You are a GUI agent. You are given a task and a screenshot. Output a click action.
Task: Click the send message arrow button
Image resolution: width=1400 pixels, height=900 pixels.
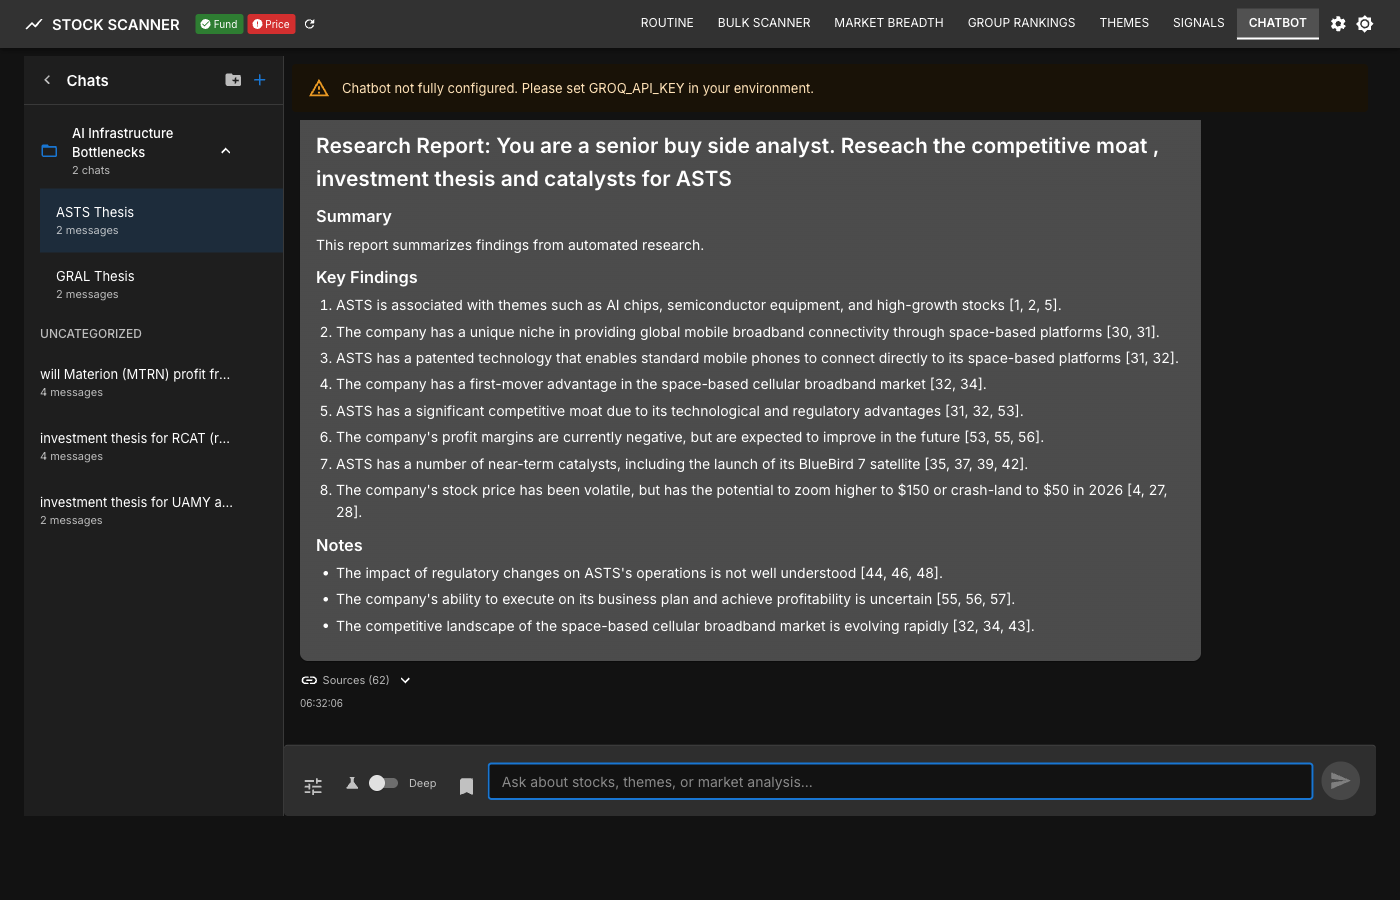click(x=1340, y=781)
